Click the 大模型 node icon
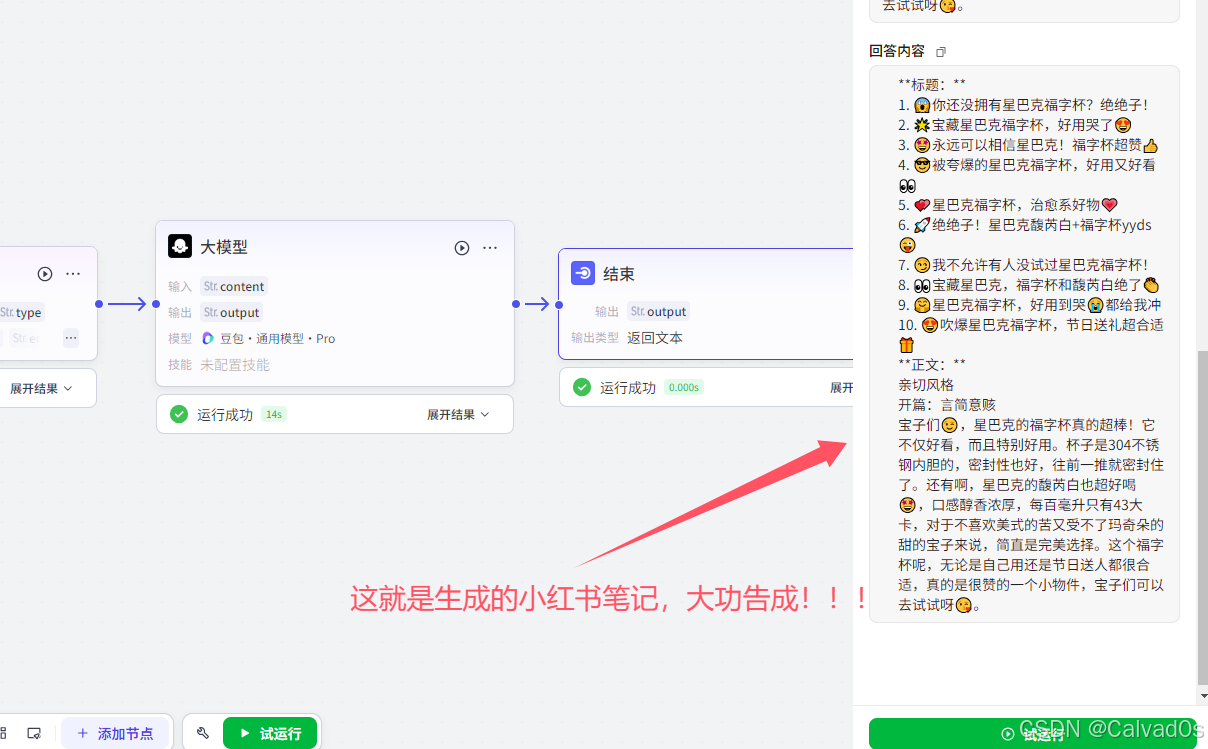Image resolution: width=1208 pixels, height=749 pixels. (180, 246)
